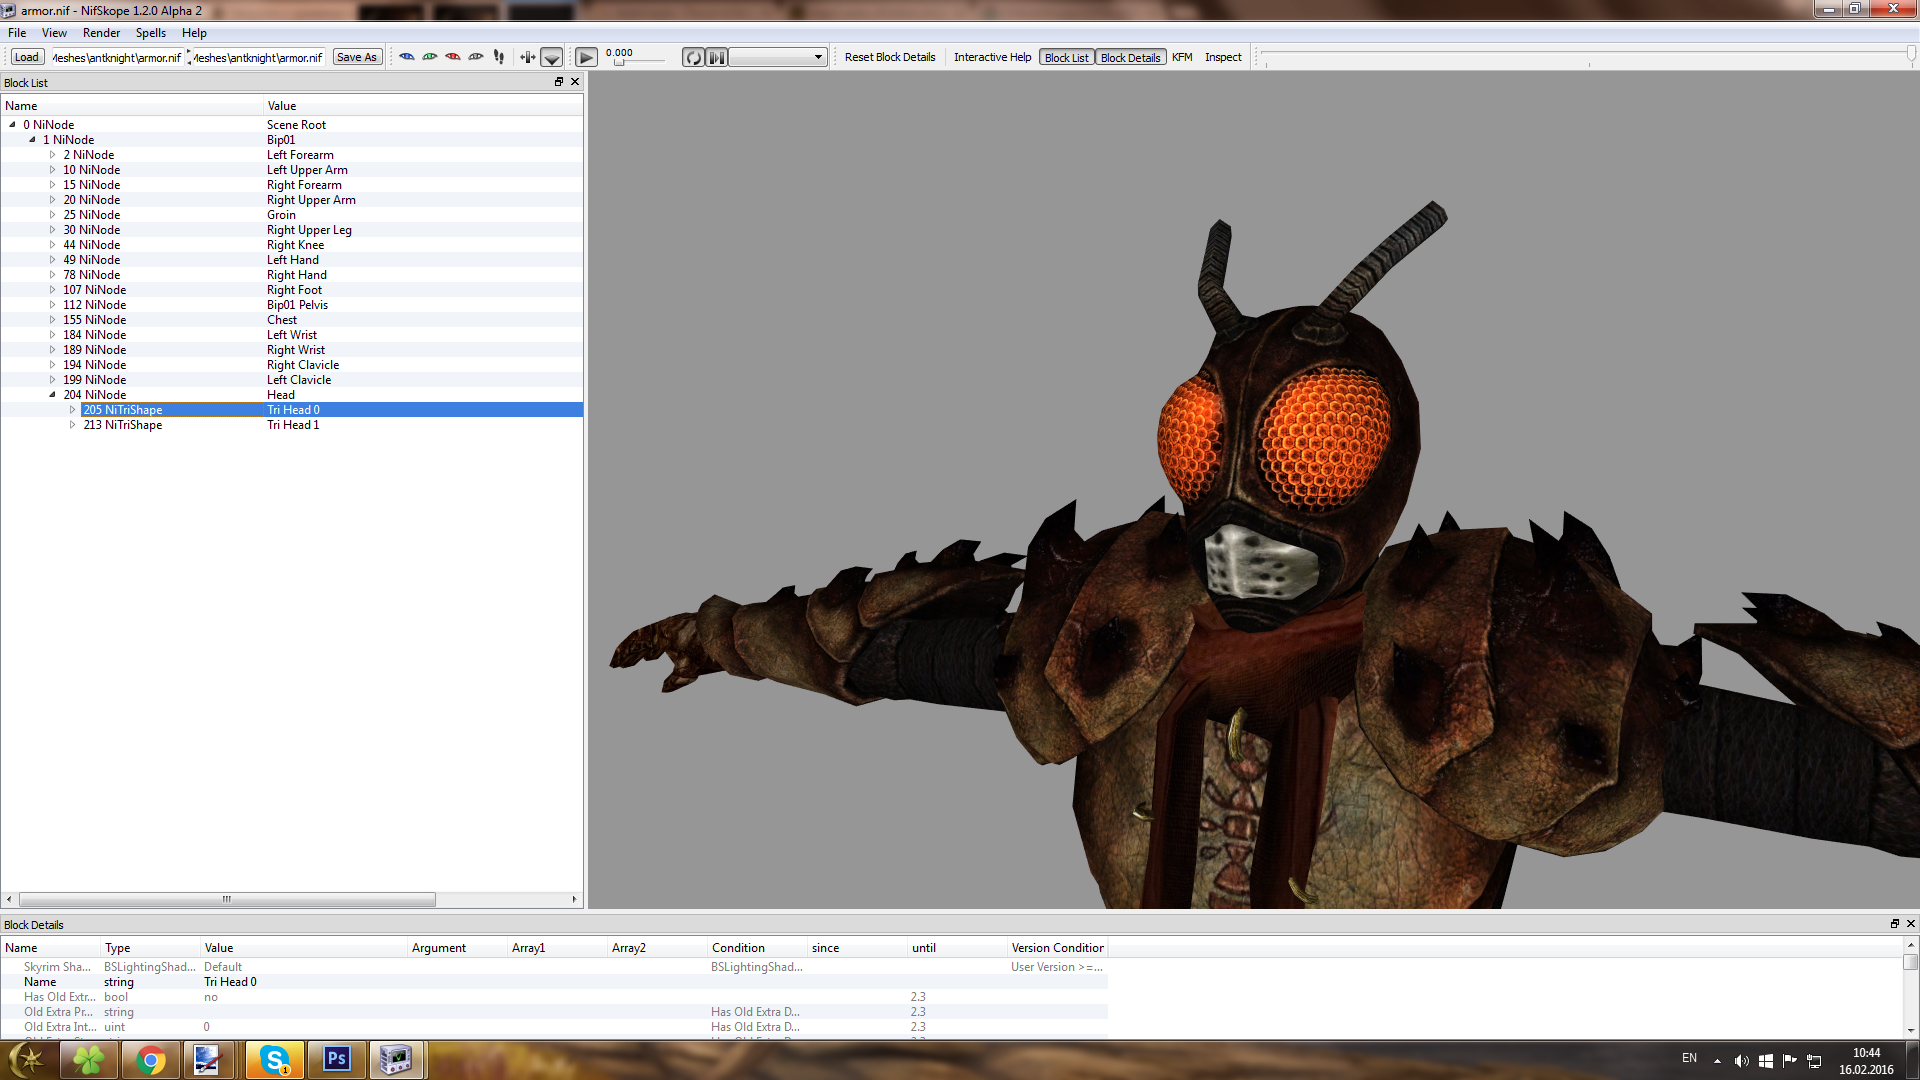Screen dimensions: 1920x1080
Task: Toggle the Block List panel button
Action: (x=1066, y=57)
